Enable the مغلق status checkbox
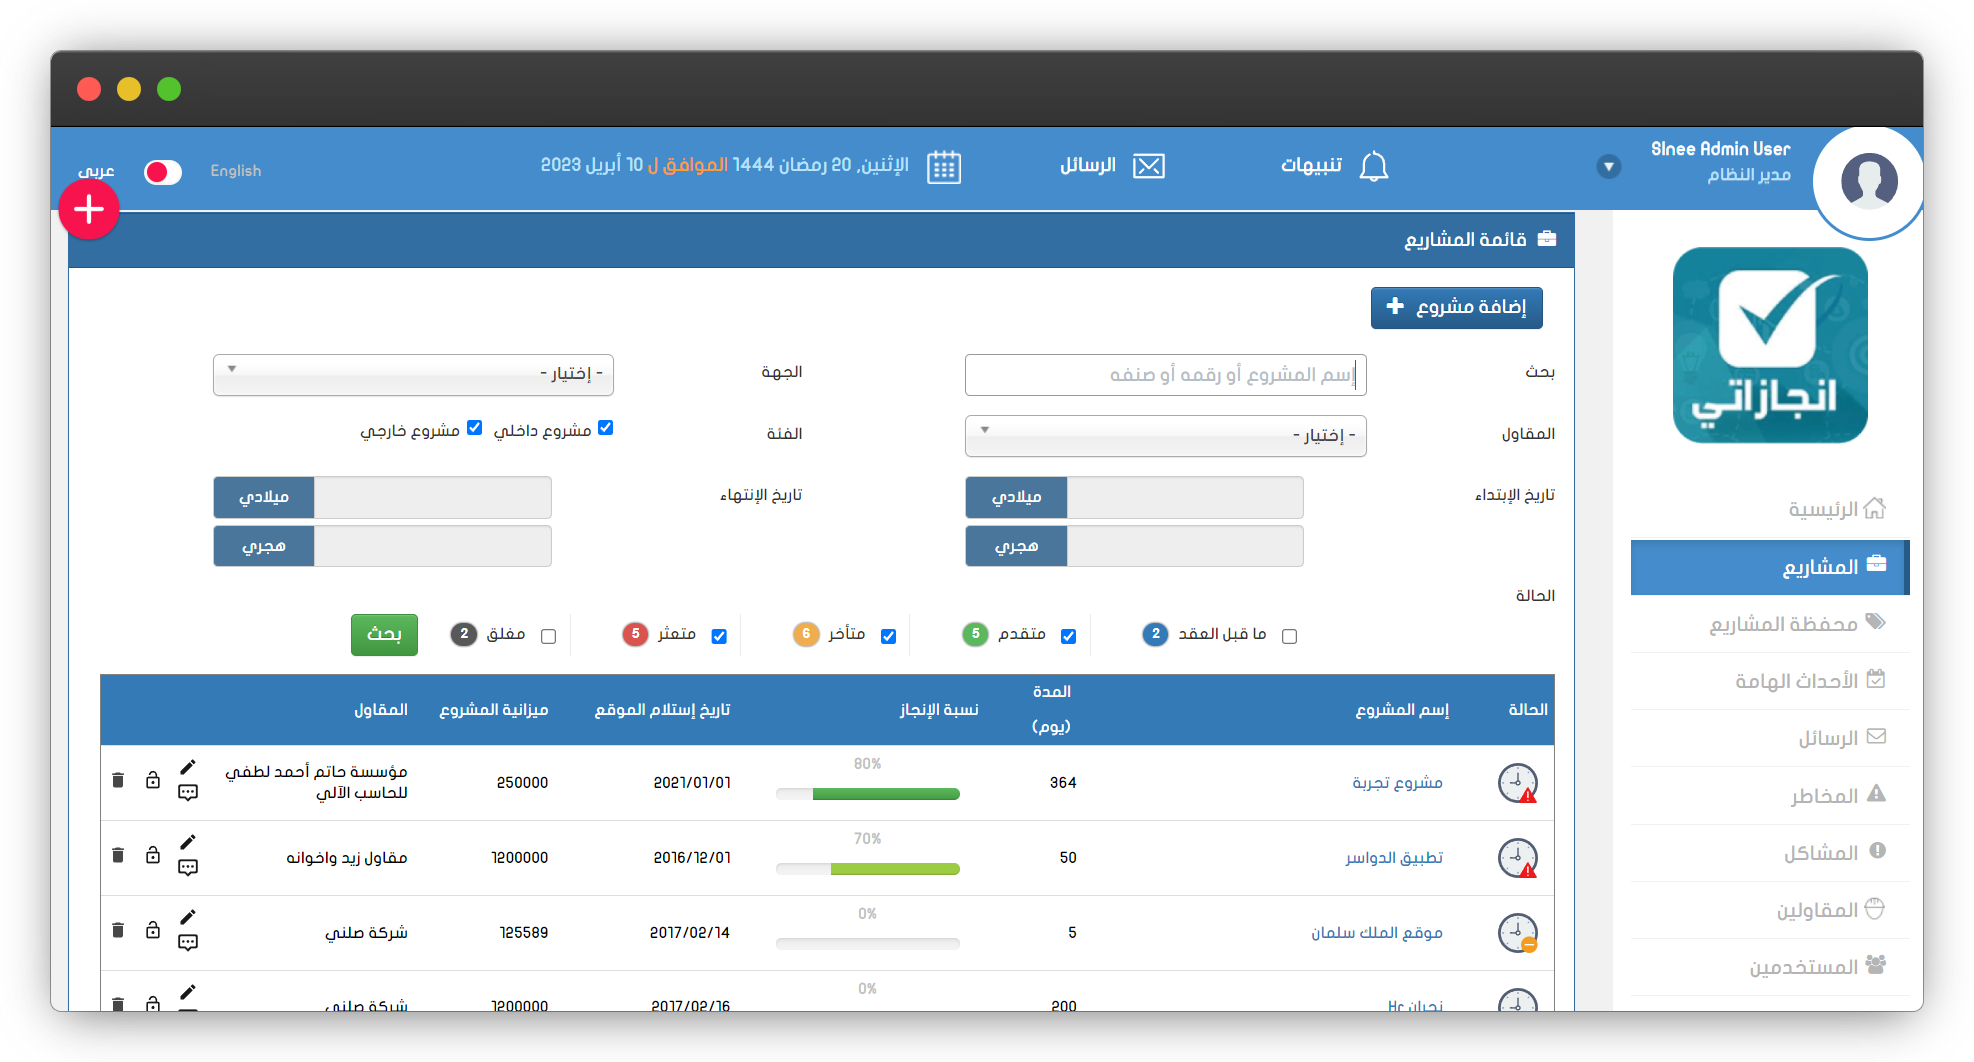This screenshot has height=1062, width=1974. [x=548, y=636]
